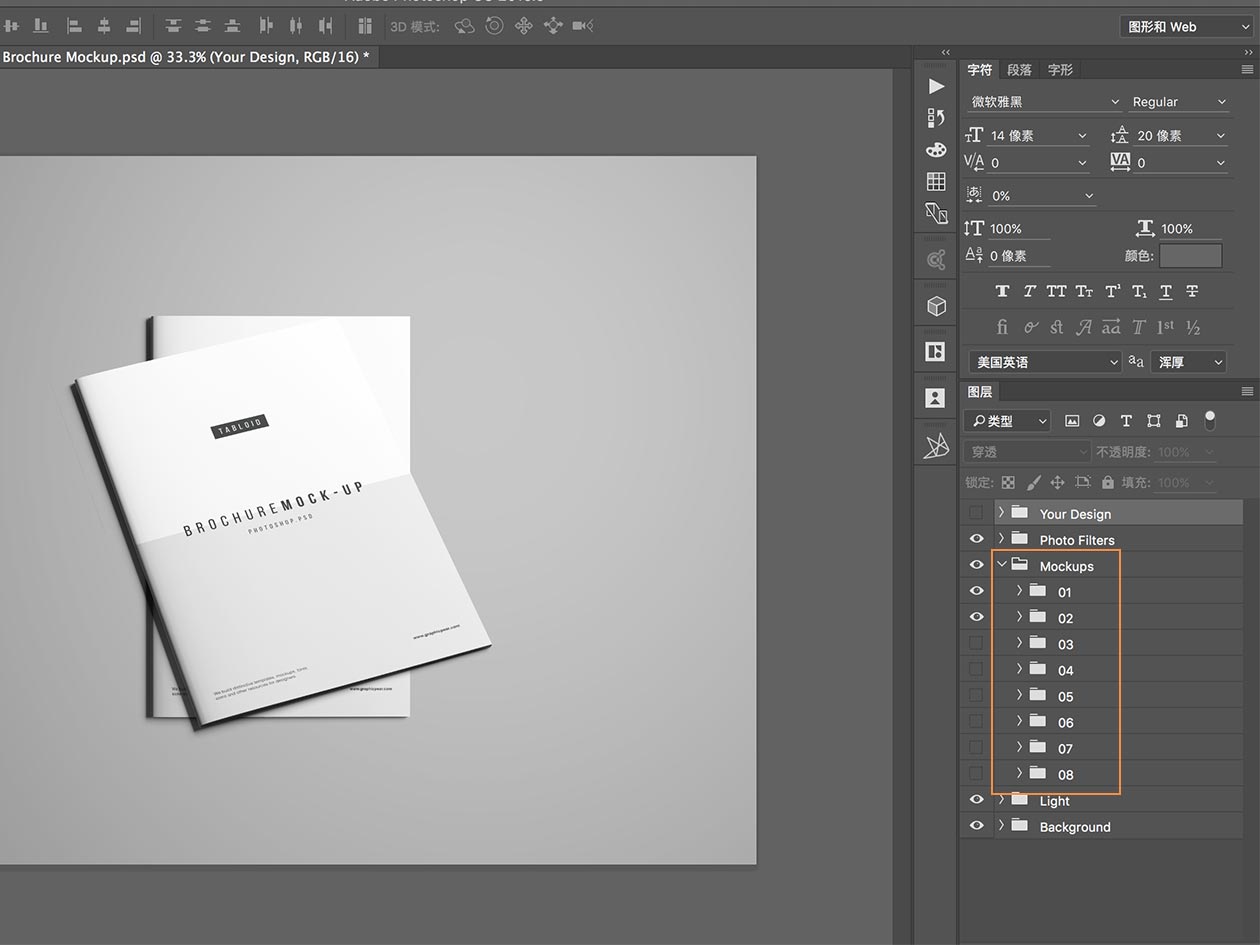Image resolution: width=1260 pixels, height=945 pixels.
Task: Switch to the 字形 tab
Action: 1060,70
